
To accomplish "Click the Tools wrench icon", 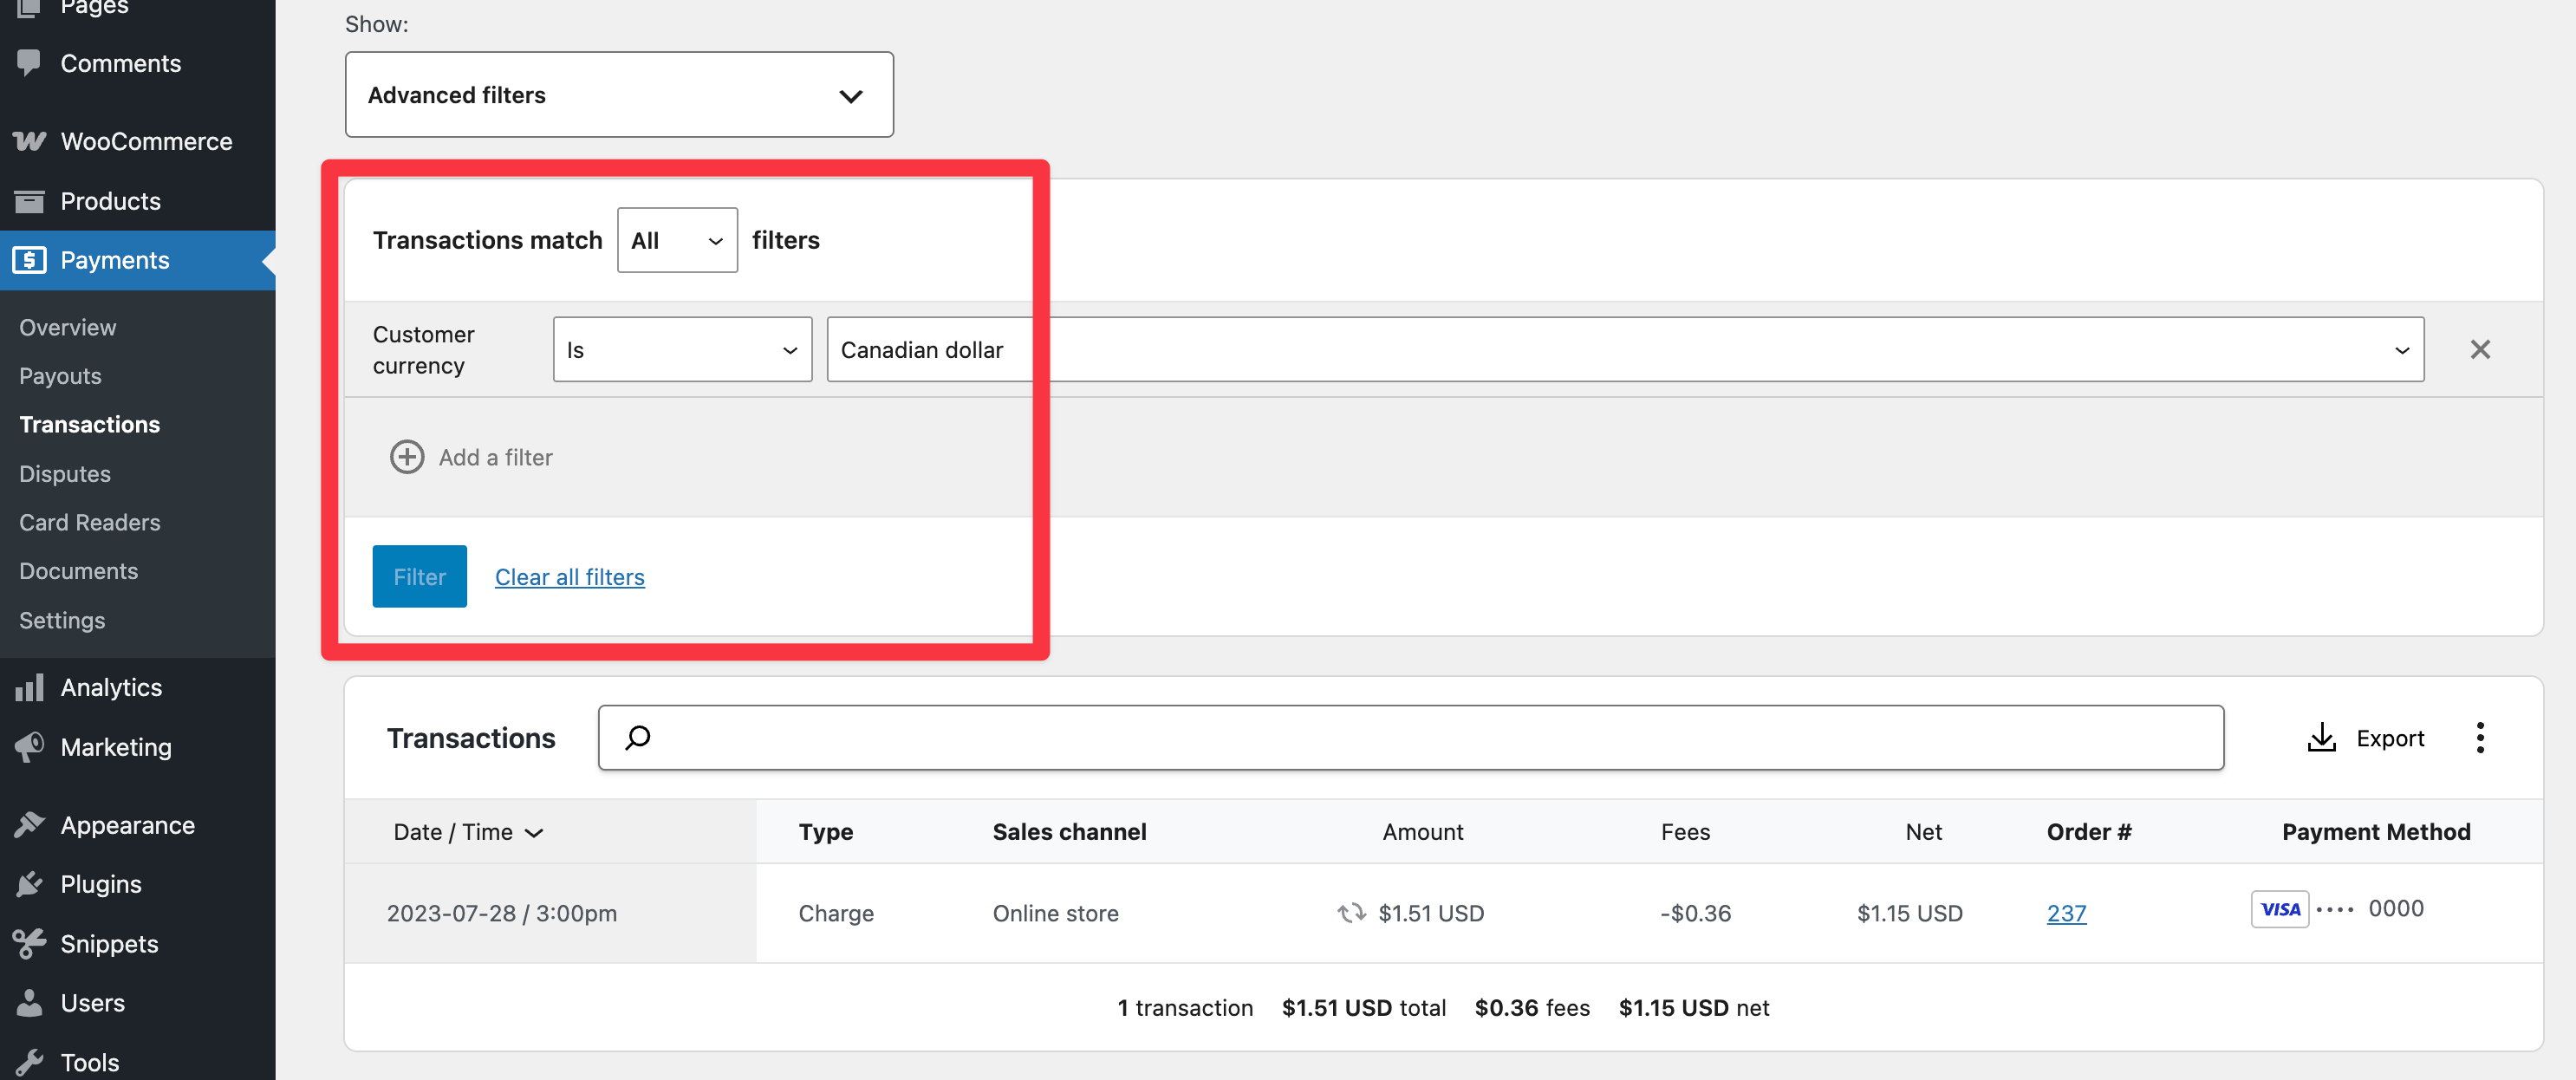I will pyautogui.click(x=29, y=1062).
